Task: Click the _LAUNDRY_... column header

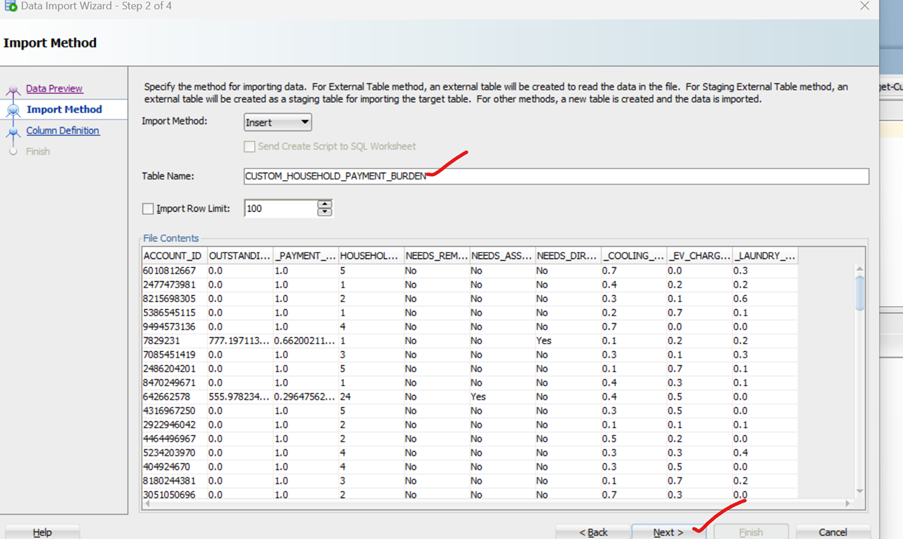Action: (x=765, y=256)
